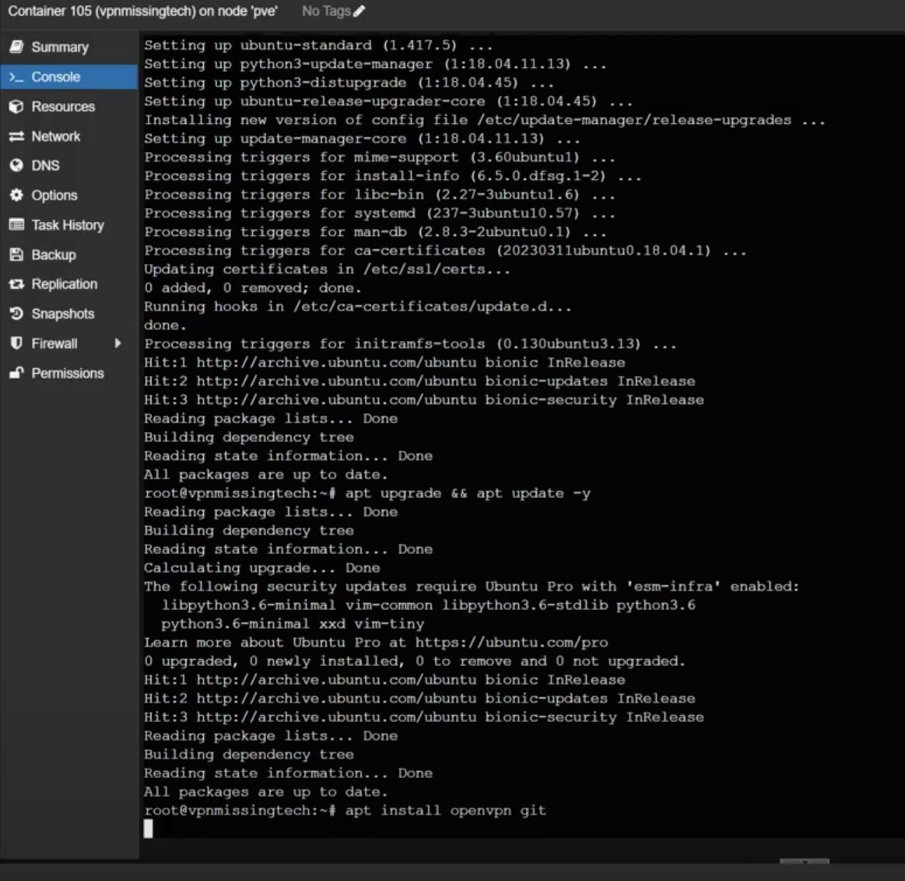Click the Options gear icon
This screenshot has height=881, width=905.
[x=15, y=196]
